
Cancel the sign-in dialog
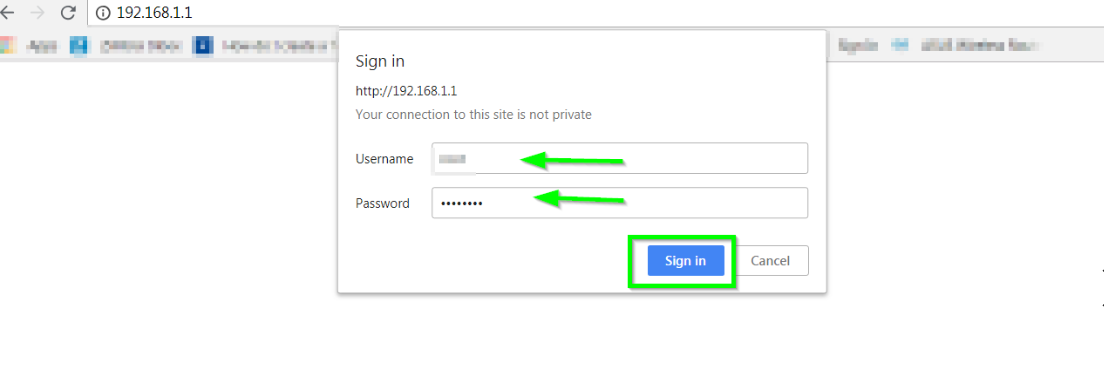tap(770, 261)
